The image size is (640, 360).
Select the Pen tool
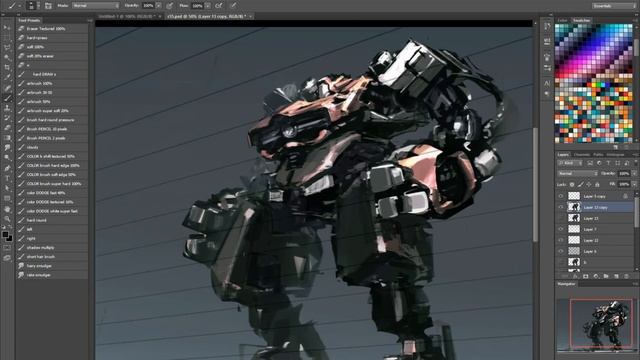point(7,168)
